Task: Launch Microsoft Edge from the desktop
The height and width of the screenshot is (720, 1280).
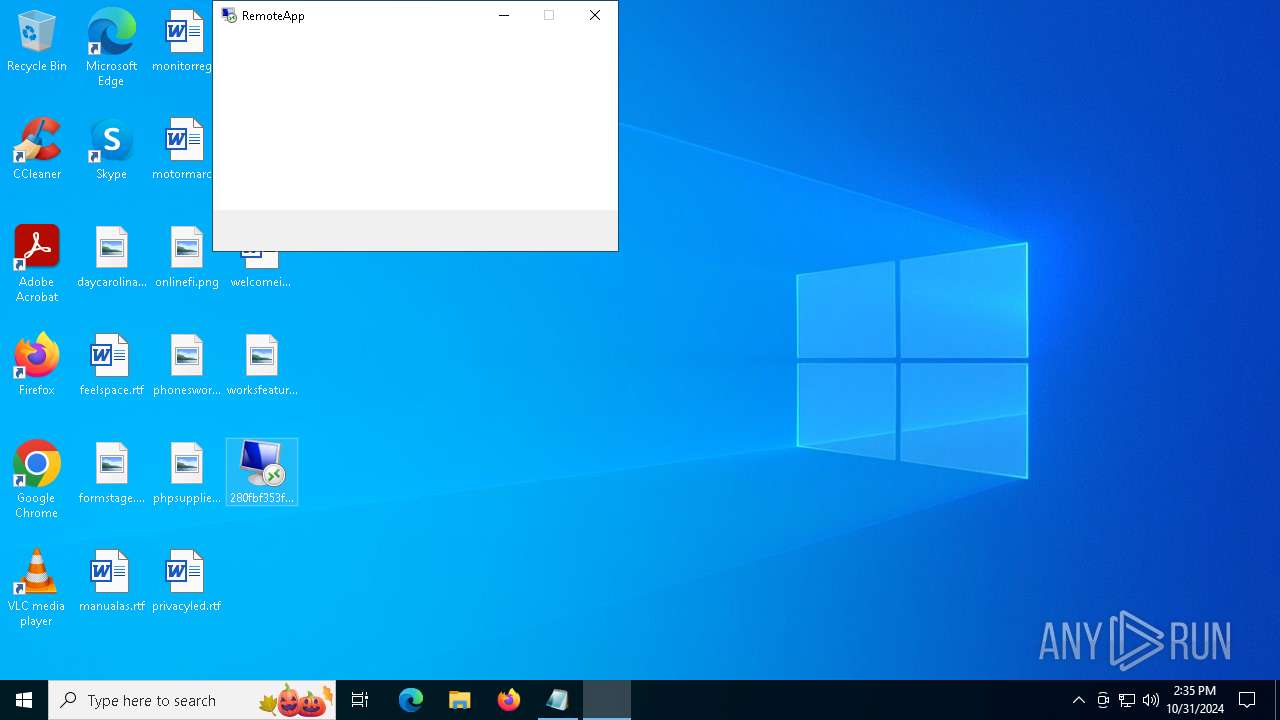Action: [x=111, y=48]
